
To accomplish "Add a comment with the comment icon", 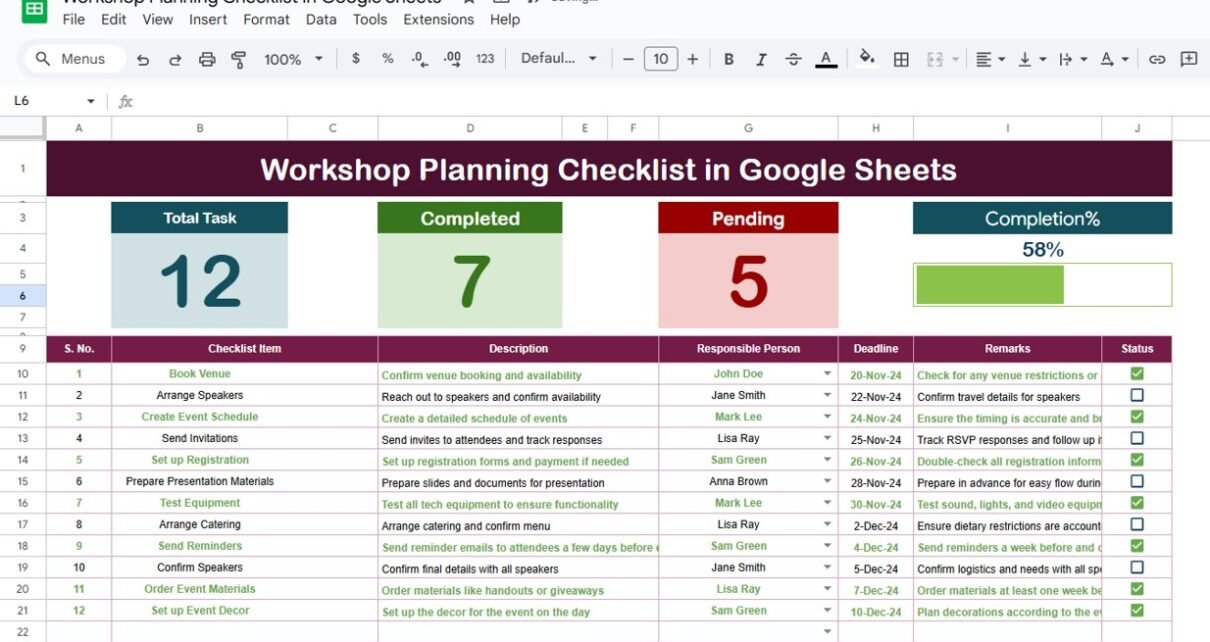I will click(x=1189, y=59).
